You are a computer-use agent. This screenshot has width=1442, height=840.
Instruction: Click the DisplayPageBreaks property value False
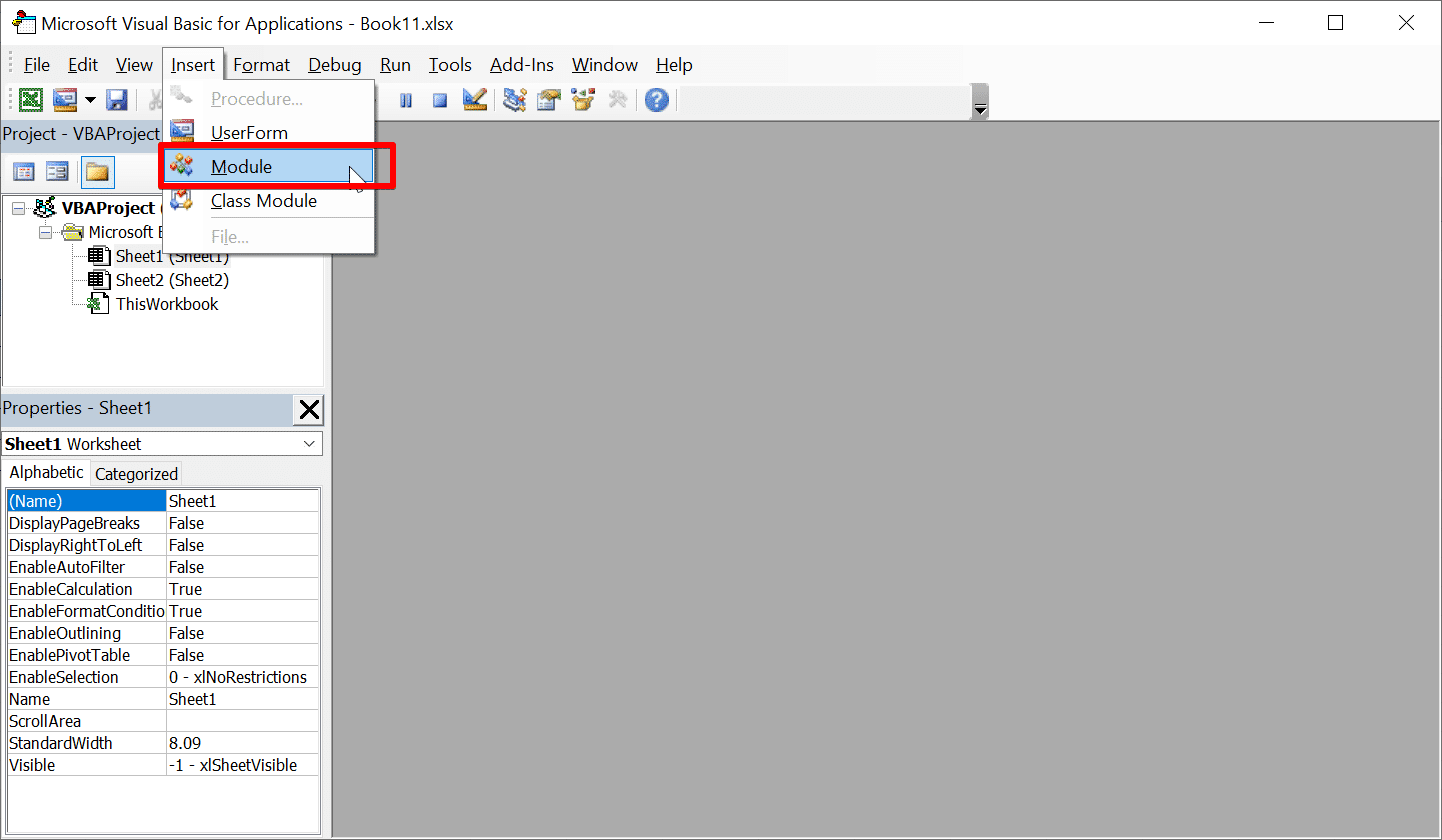pyautogui.click(x=243, y=523)
